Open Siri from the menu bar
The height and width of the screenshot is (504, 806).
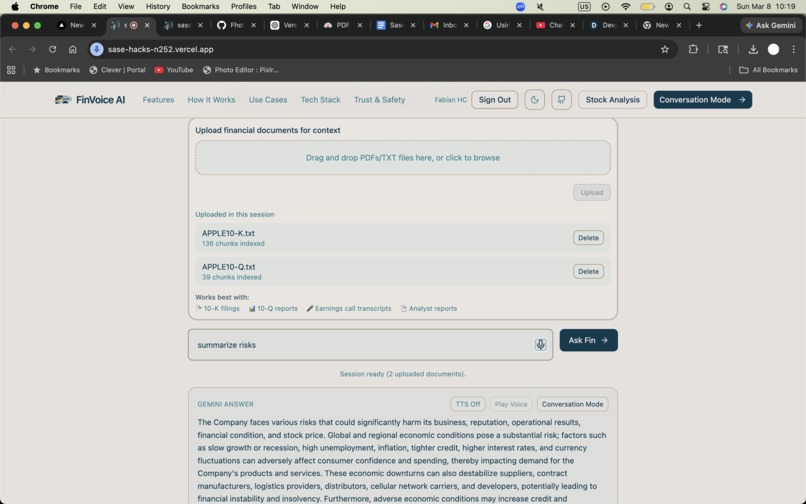point(723,7)
